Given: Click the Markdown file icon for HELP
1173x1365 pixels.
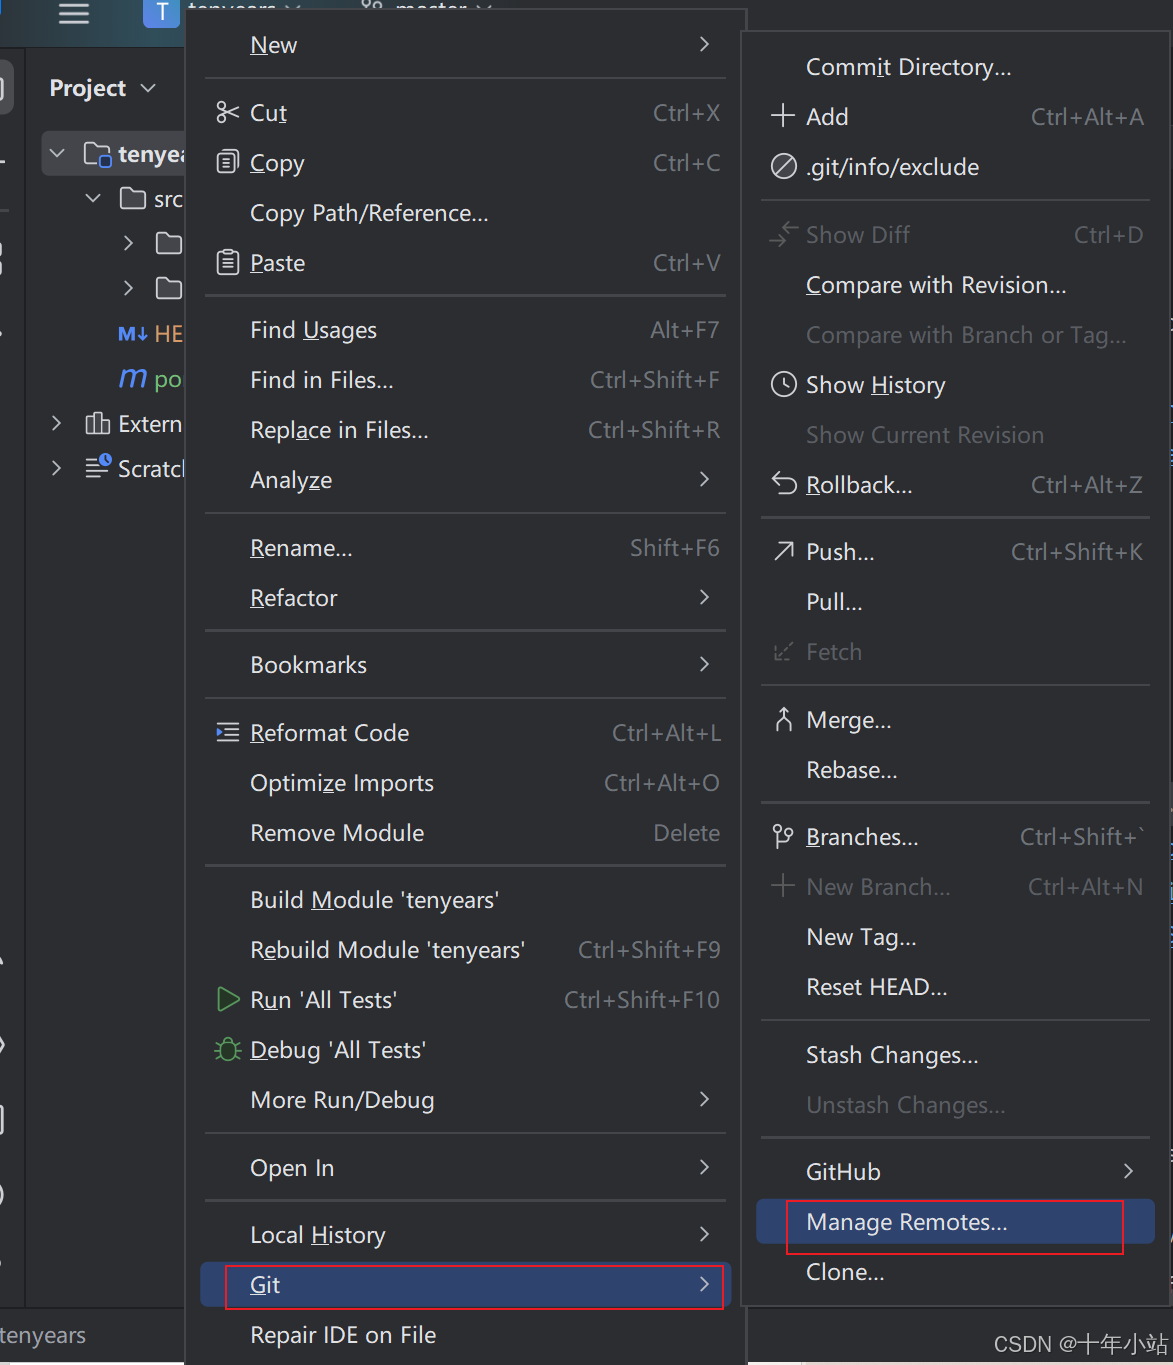Looking at the screenshot, I should [x=133, y=334].
